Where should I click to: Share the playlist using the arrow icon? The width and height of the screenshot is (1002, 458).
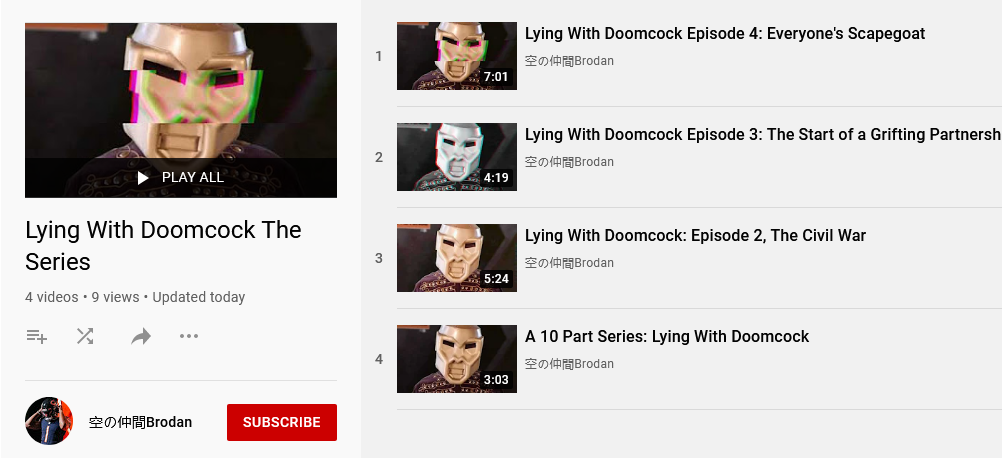(x=141, y=336)
